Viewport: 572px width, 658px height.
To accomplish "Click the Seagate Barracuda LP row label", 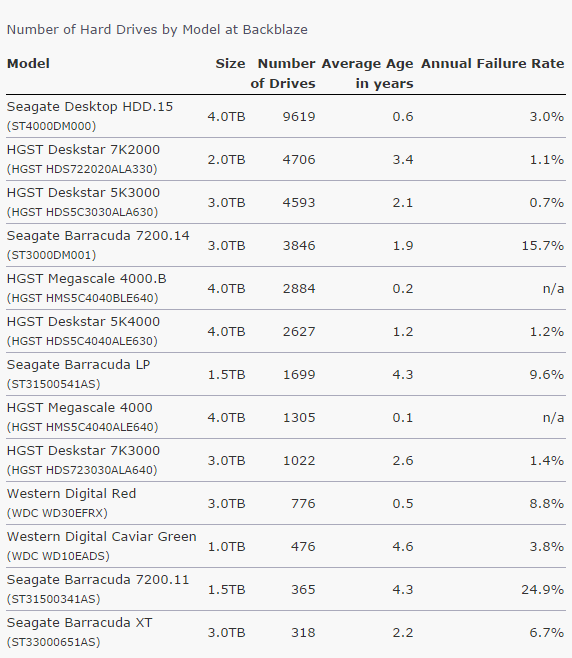I will [78, 365].
